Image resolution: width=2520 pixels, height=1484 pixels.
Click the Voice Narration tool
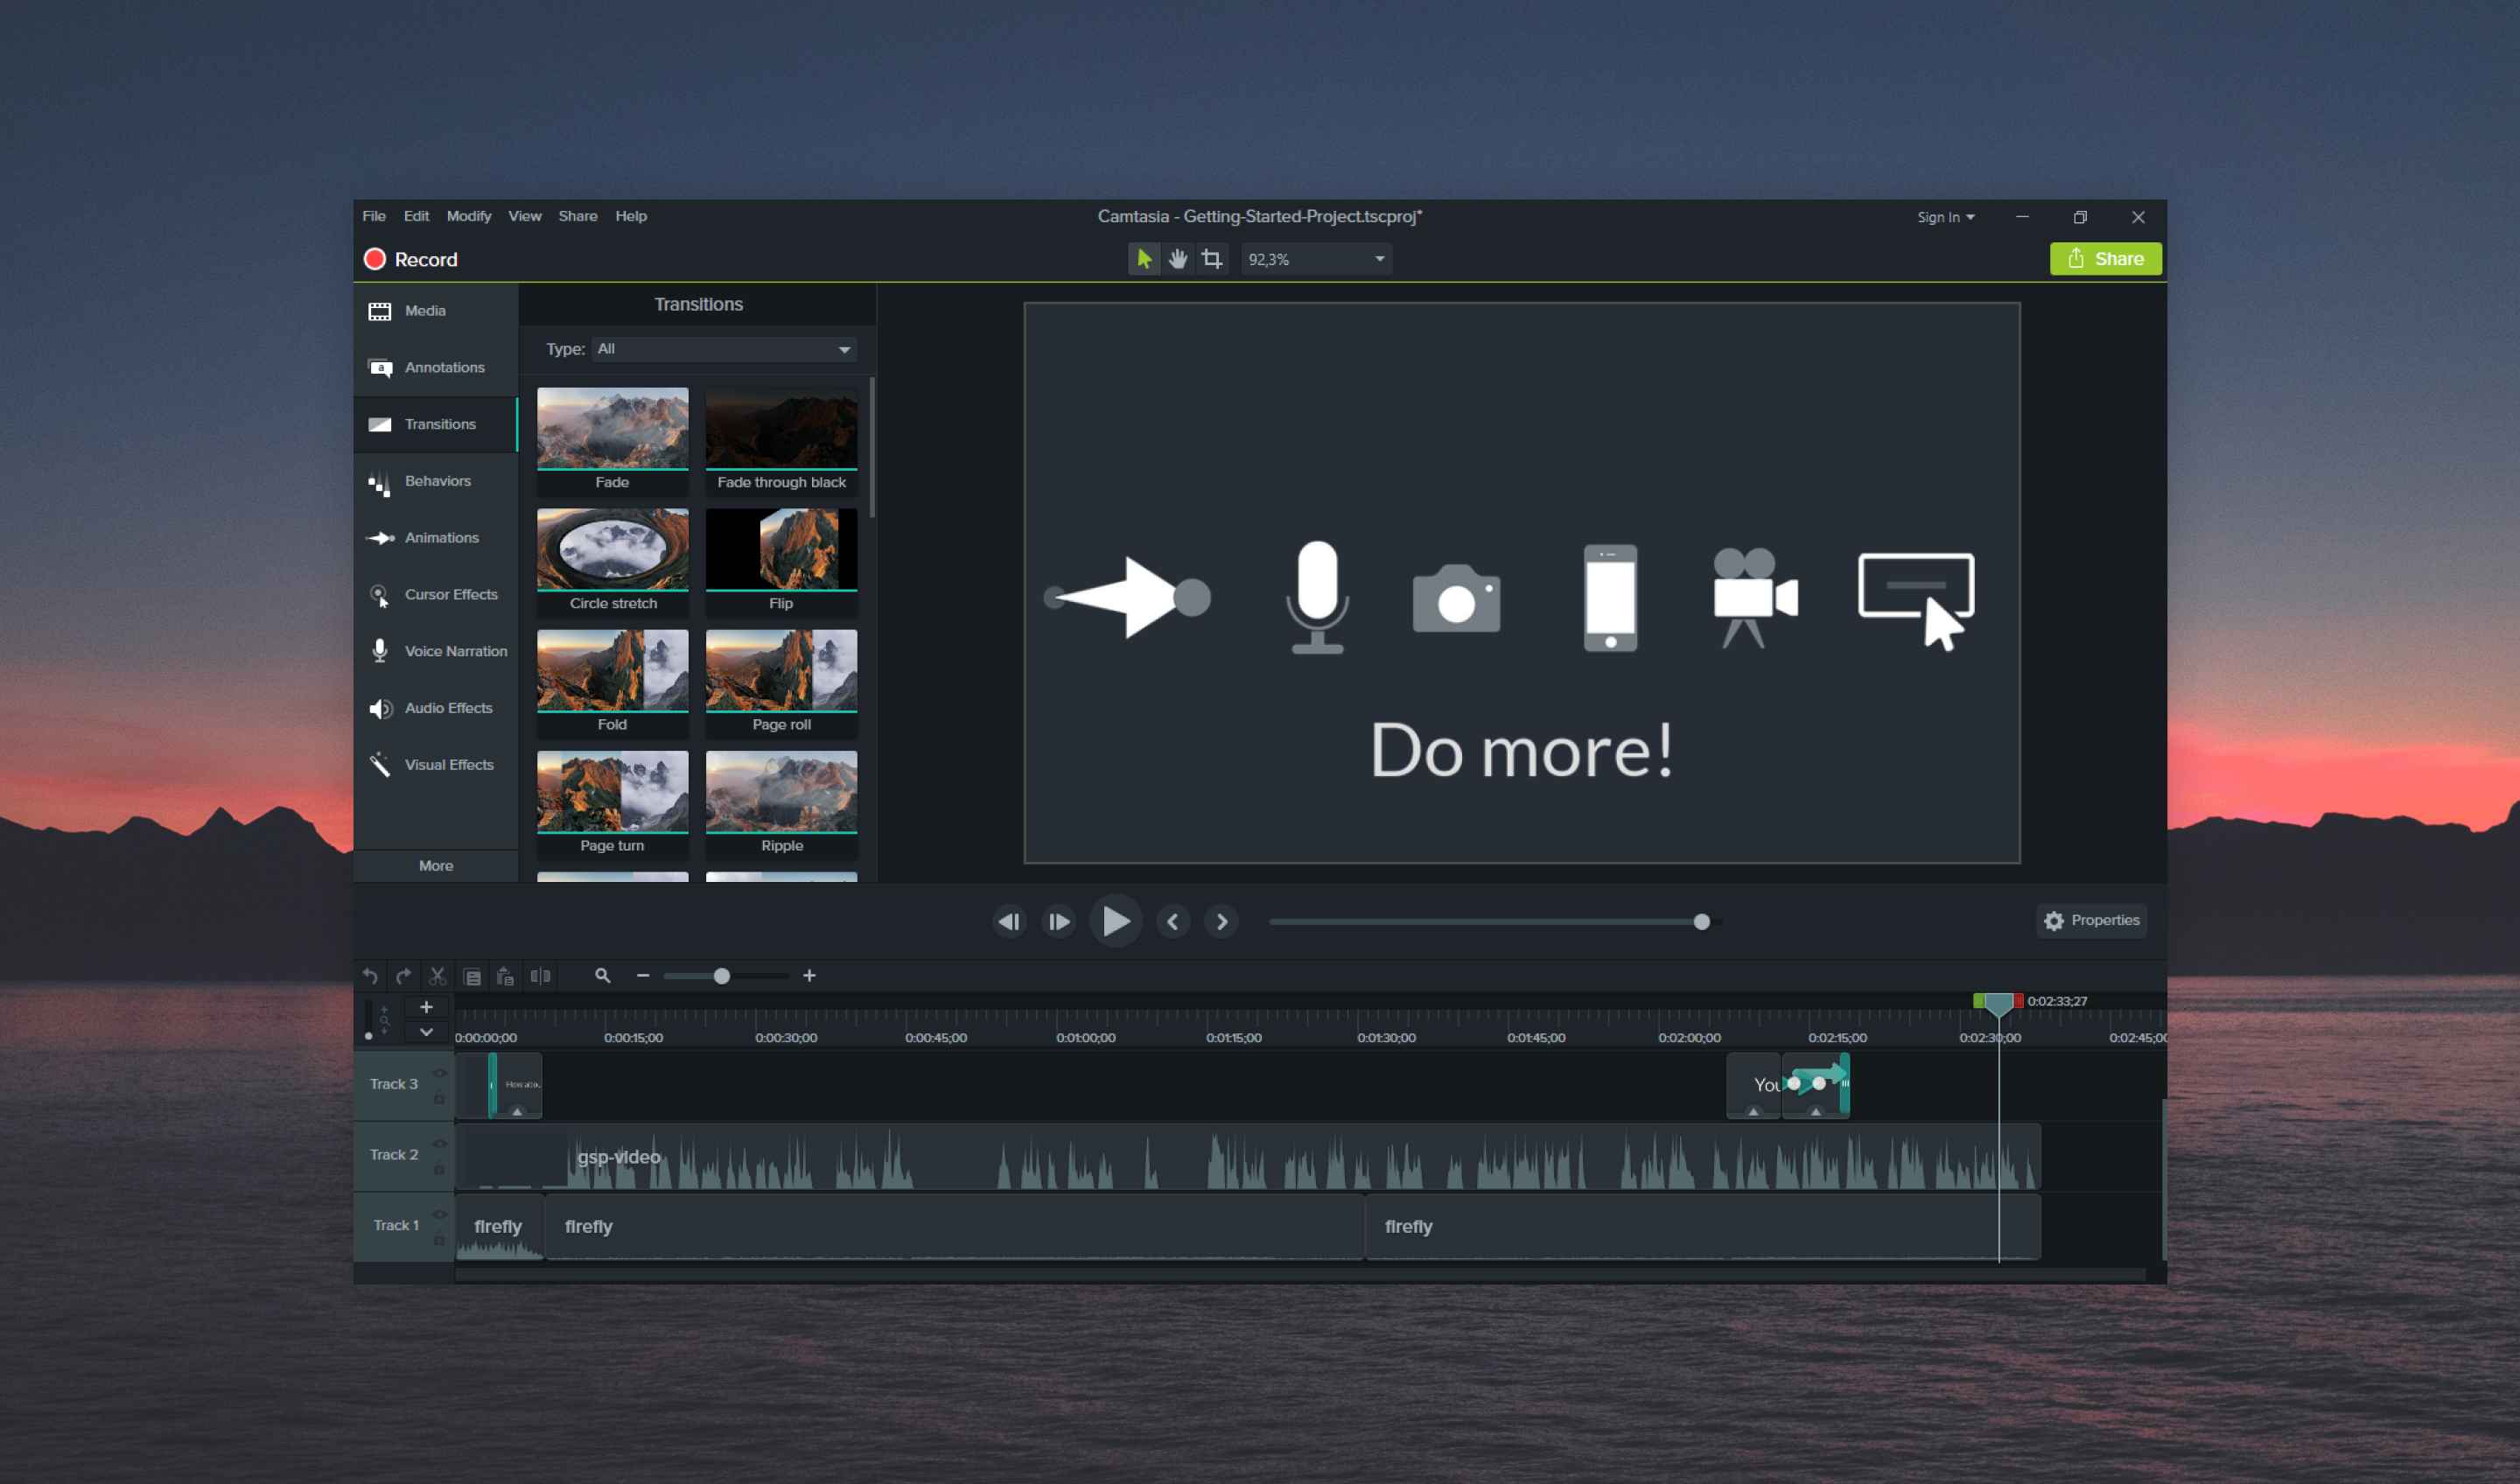[x=438, y=650]
